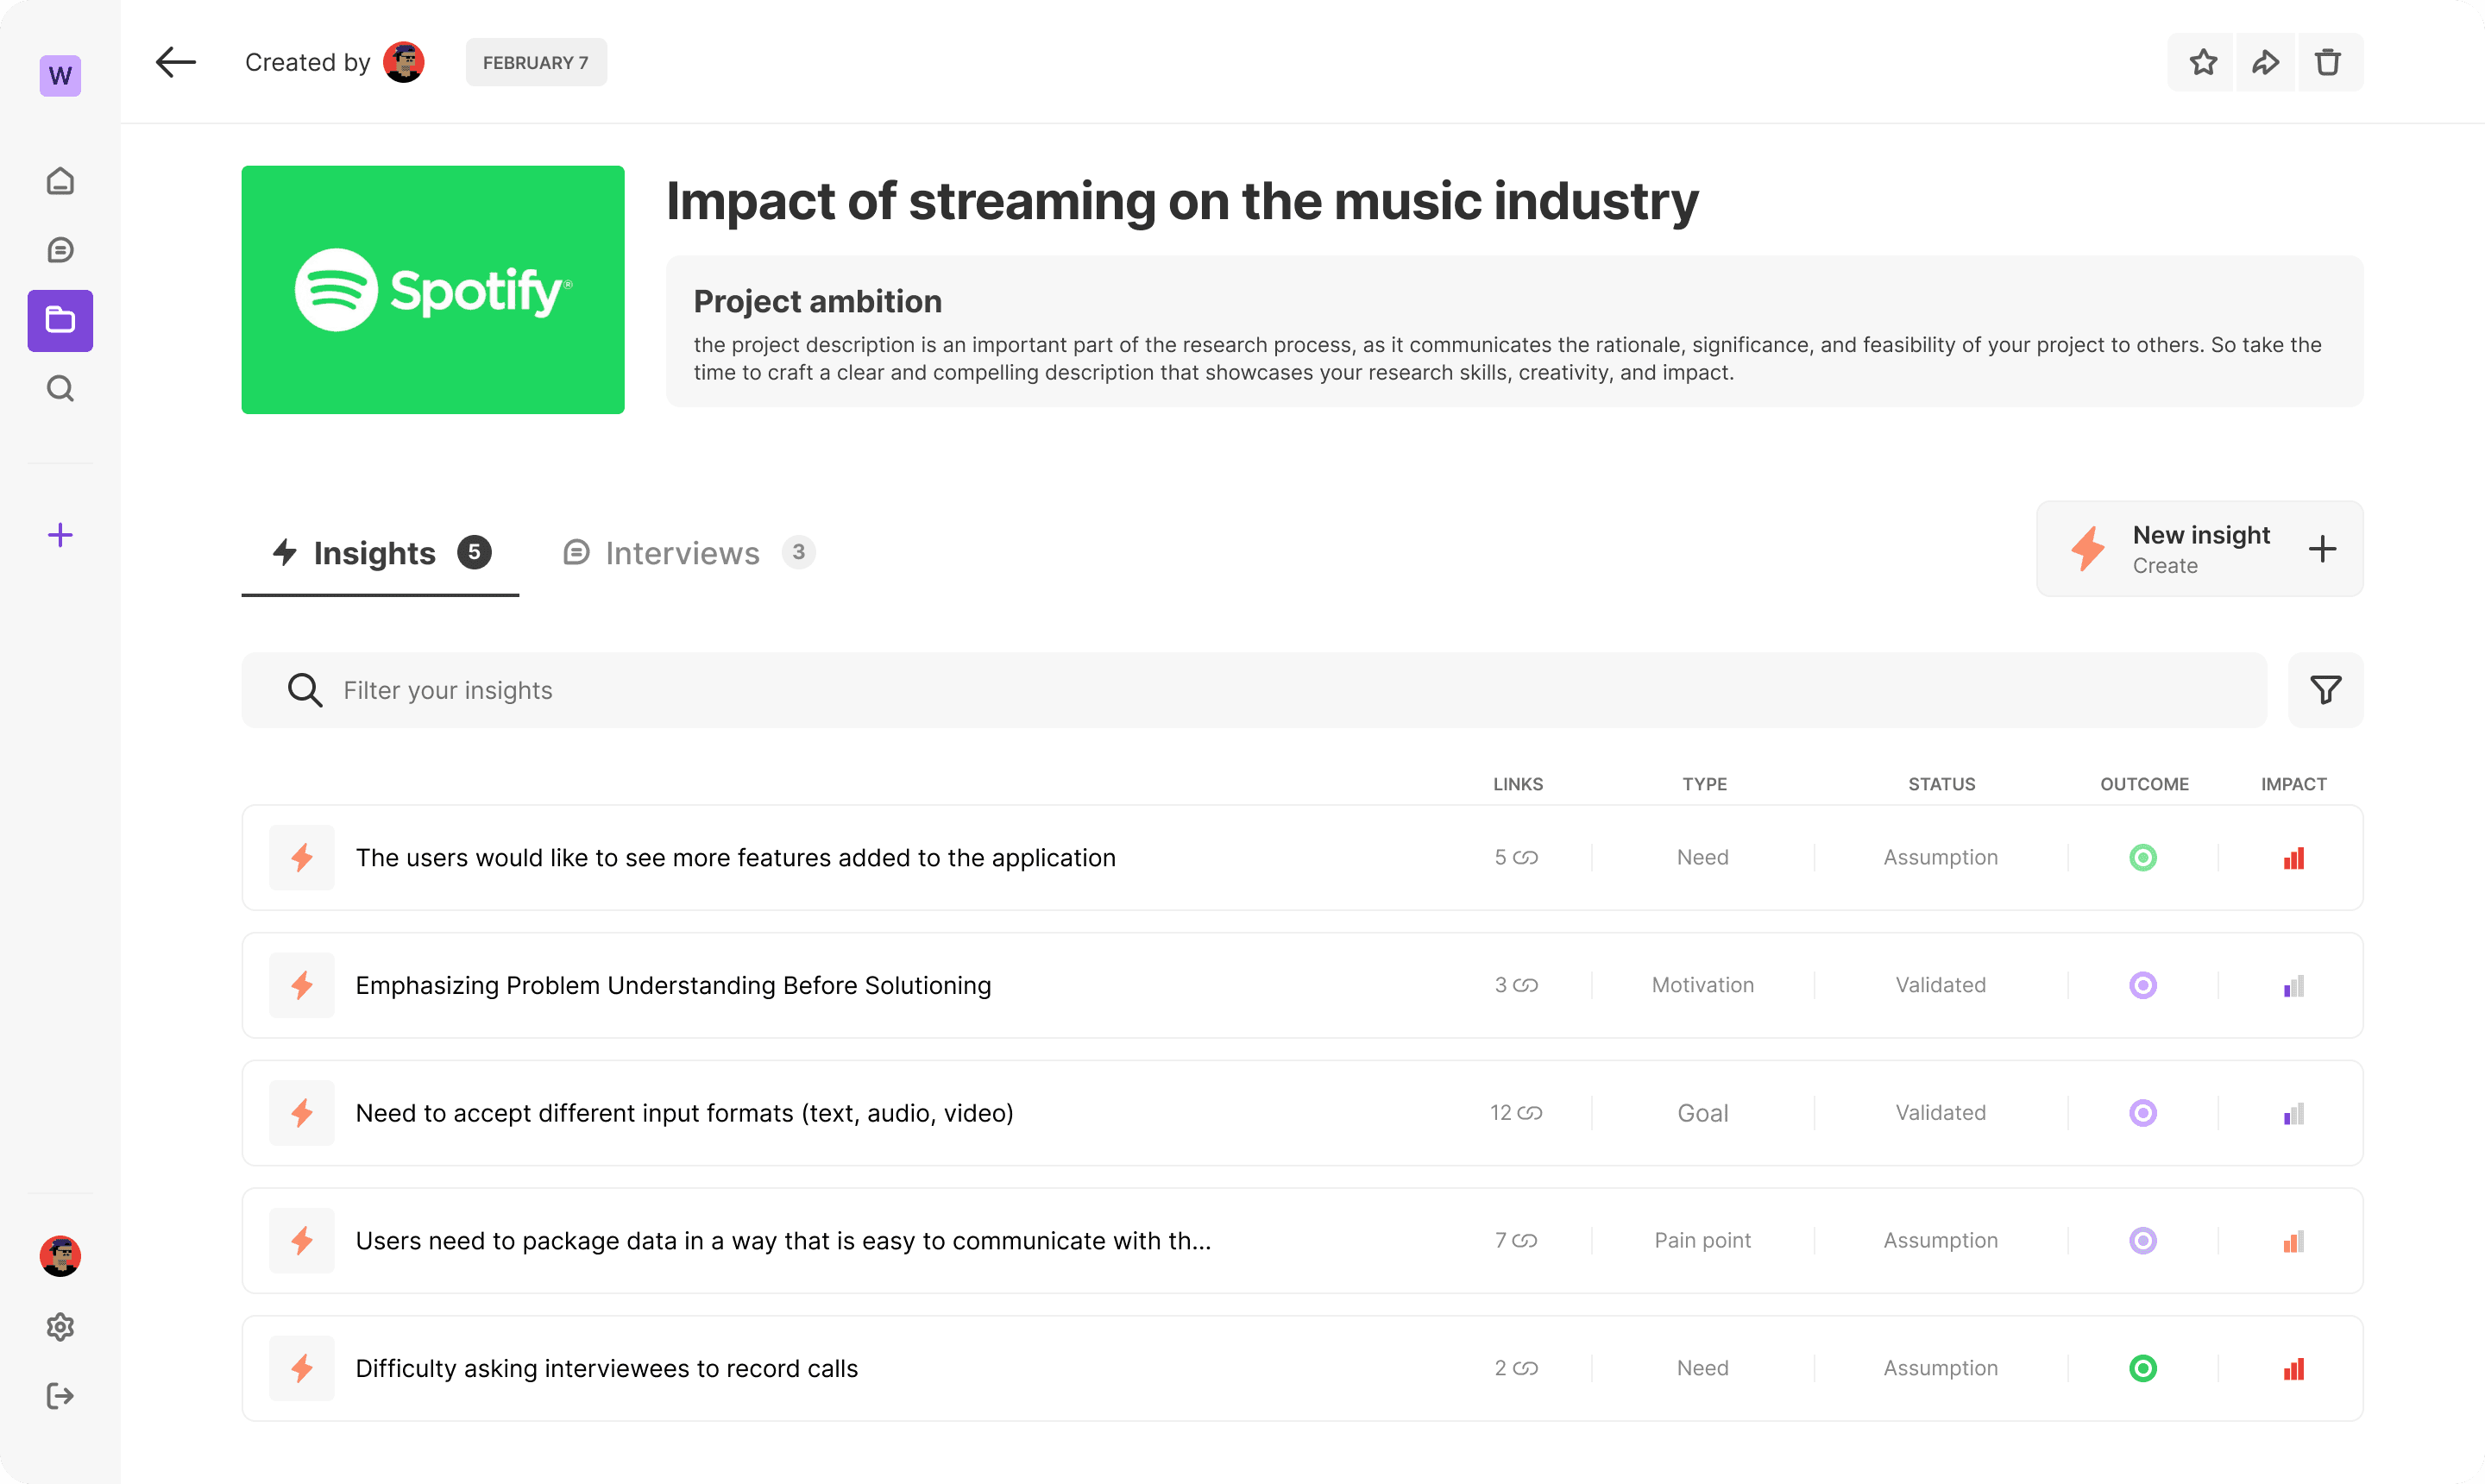Click the plus icon in New insight card
The width and height of the screenshot is (2485, 1484).
tap(2323, 548)
